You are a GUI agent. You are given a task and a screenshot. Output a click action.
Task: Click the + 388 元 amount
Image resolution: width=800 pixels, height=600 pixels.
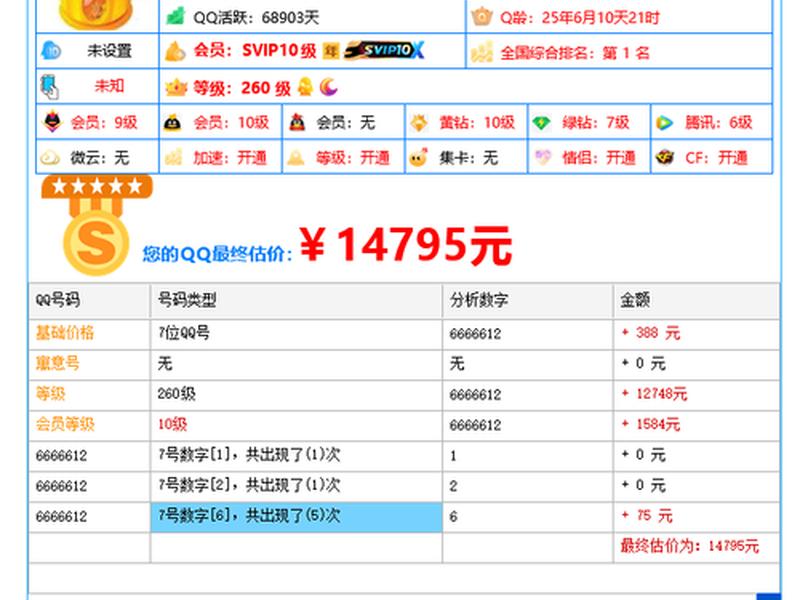[x=651, y=333]
